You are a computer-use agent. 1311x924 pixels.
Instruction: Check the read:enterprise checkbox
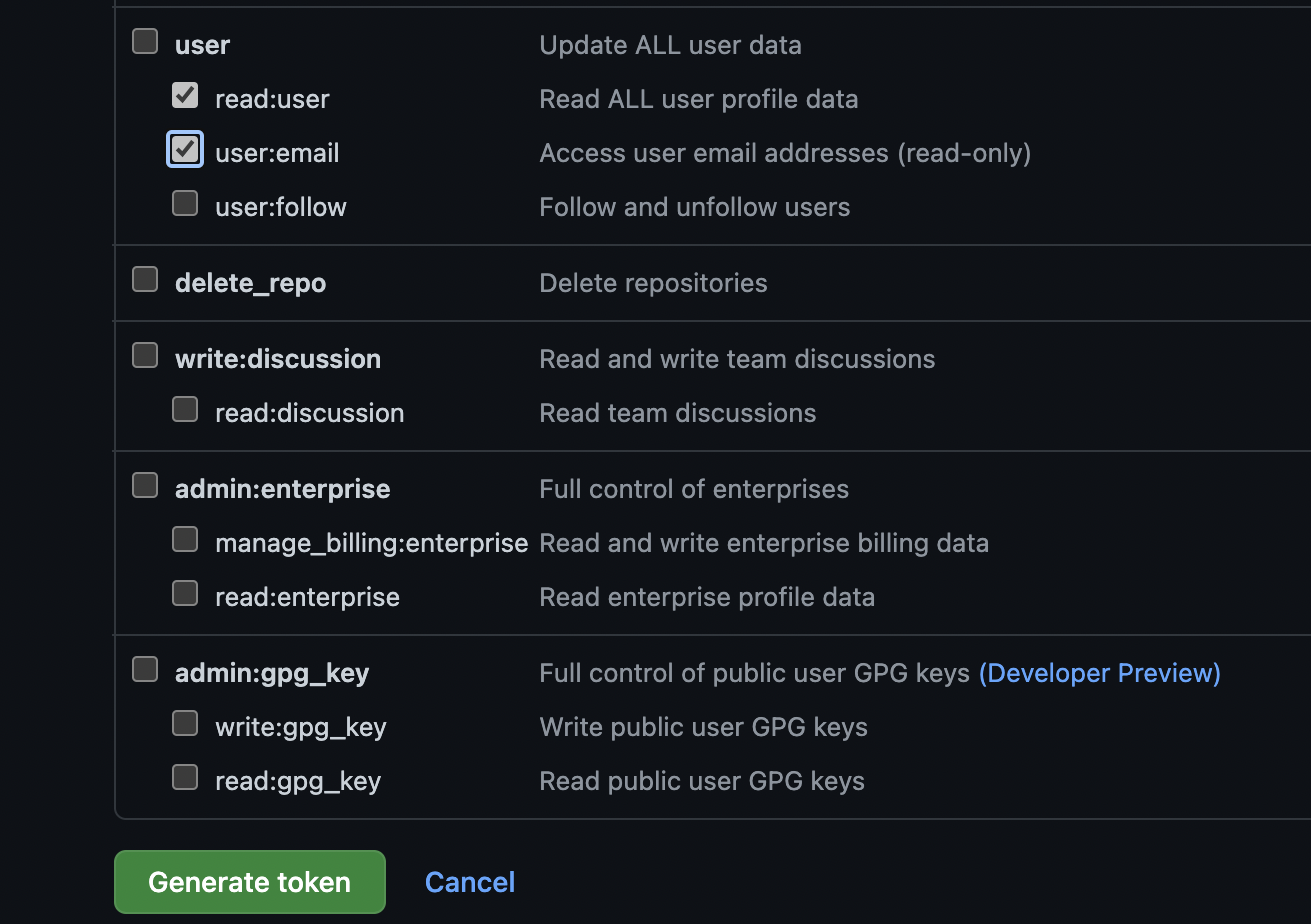tap(185, 593)
